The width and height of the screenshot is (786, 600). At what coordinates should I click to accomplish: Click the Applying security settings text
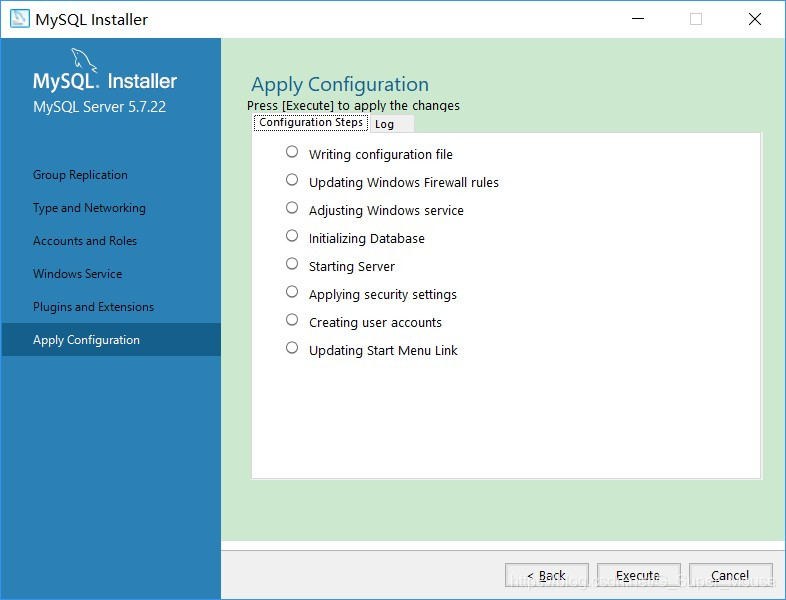tap(383, 295)
